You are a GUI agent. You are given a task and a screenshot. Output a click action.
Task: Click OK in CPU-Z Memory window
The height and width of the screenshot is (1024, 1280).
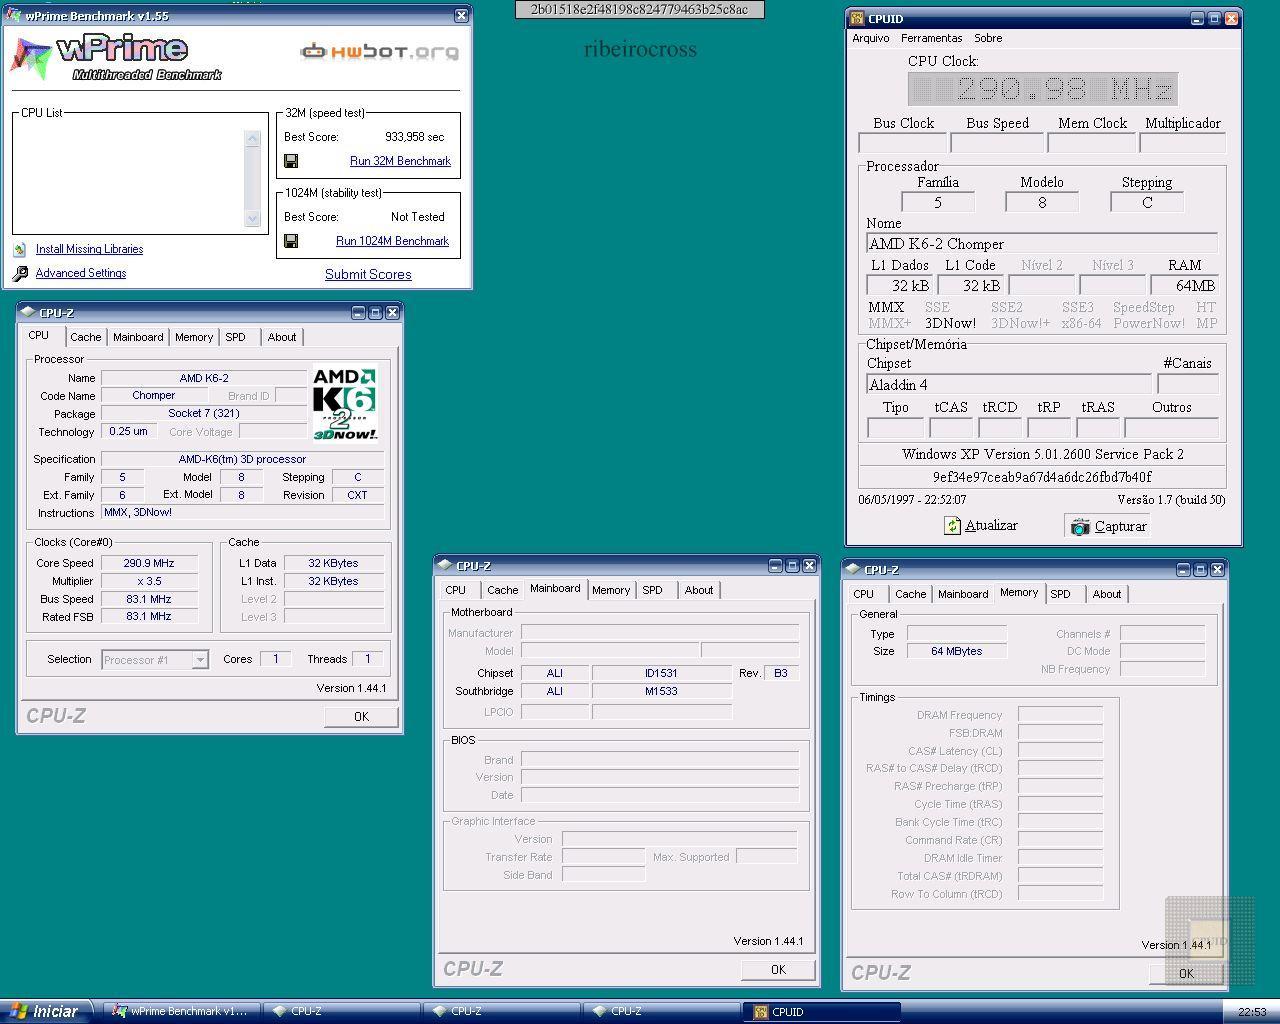1186,974
